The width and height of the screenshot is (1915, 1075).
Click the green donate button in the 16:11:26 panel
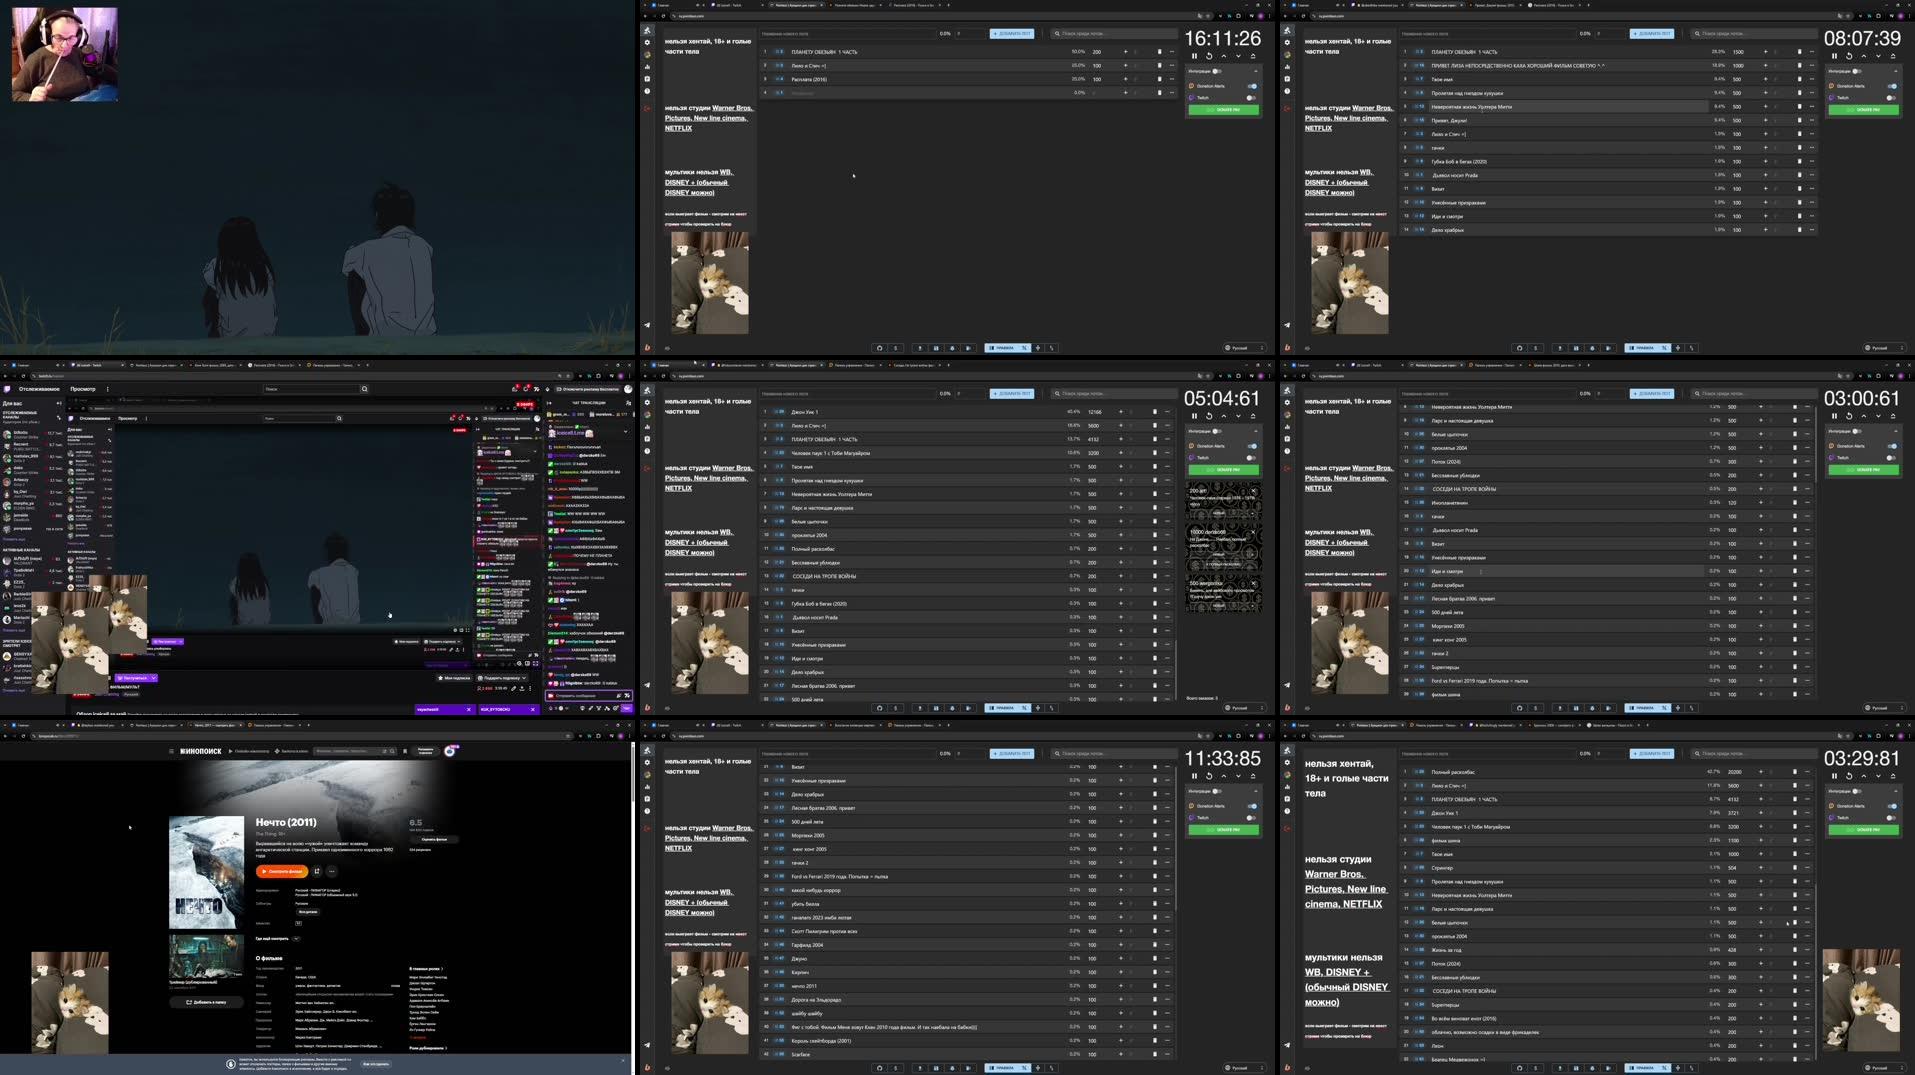(1223, 109)
